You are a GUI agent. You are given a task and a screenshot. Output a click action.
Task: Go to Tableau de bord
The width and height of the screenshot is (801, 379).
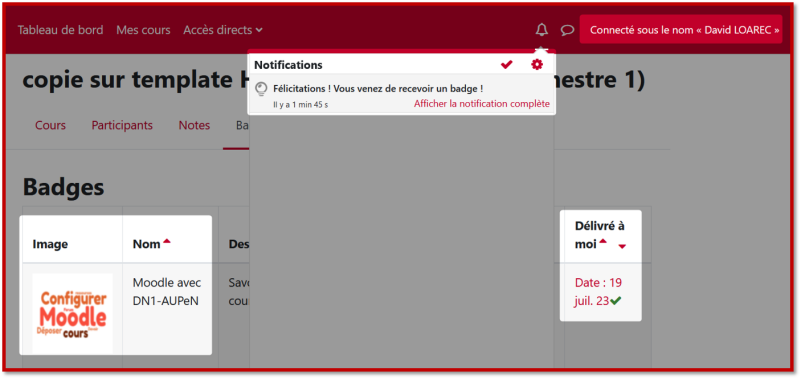(60, 30)
